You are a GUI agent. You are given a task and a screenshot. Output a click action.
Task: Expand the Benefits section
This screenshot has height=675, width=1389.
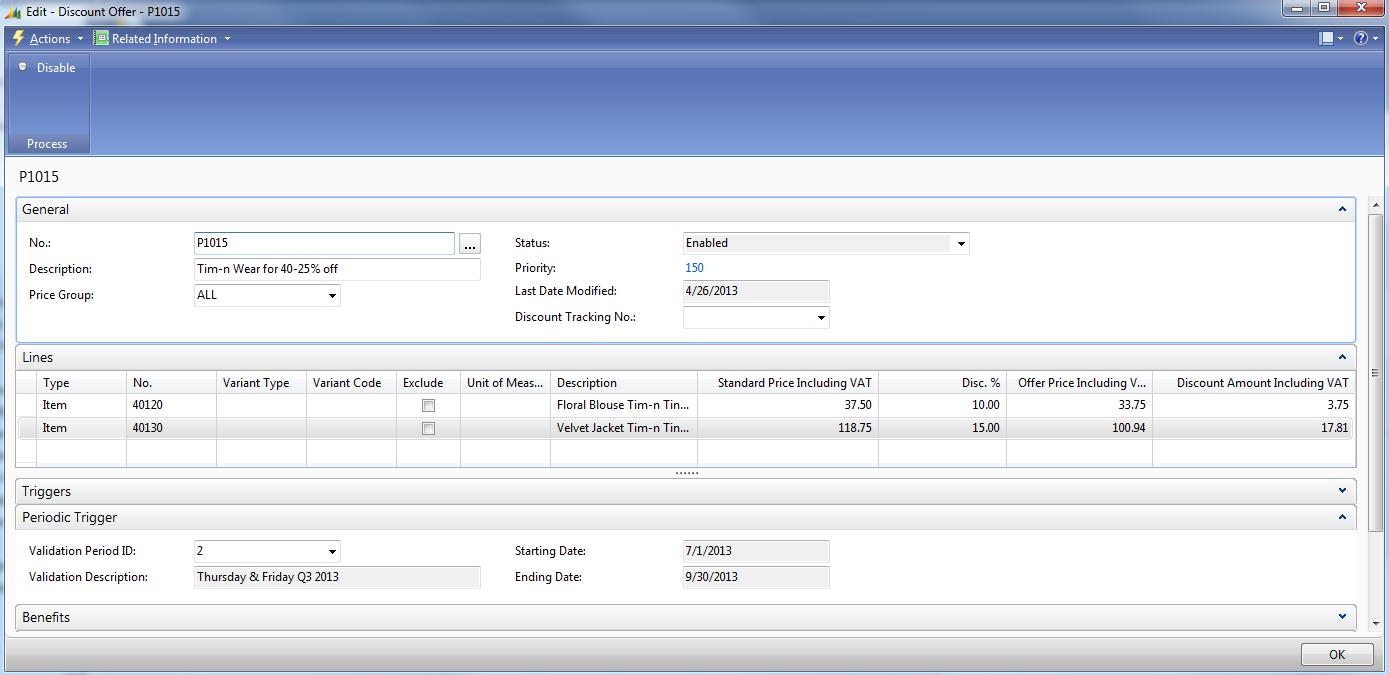pos(1342,617)
